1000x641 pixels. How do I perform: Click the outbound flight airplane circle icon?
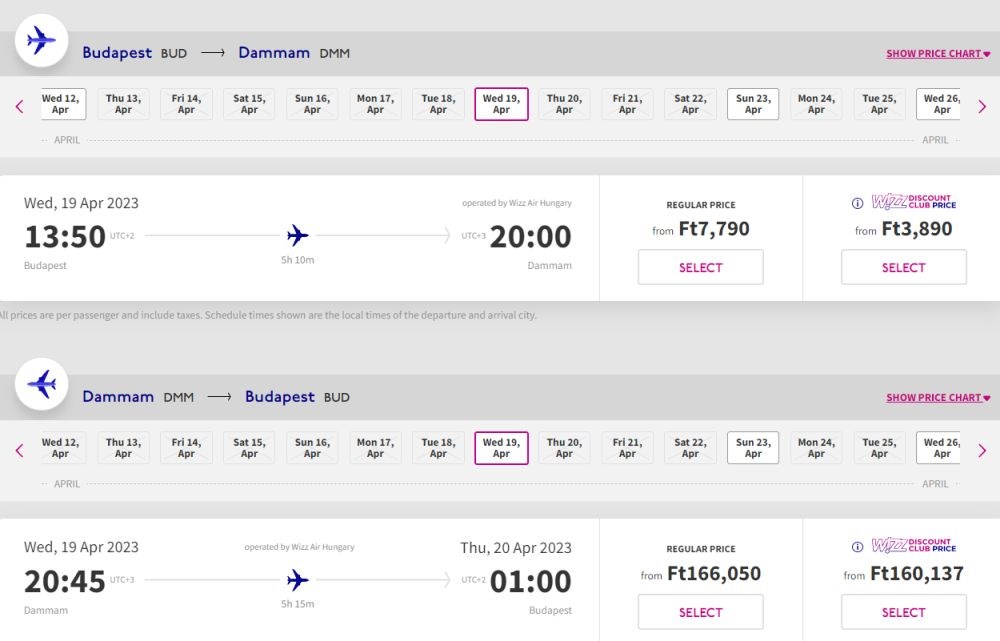coord(41,41)
